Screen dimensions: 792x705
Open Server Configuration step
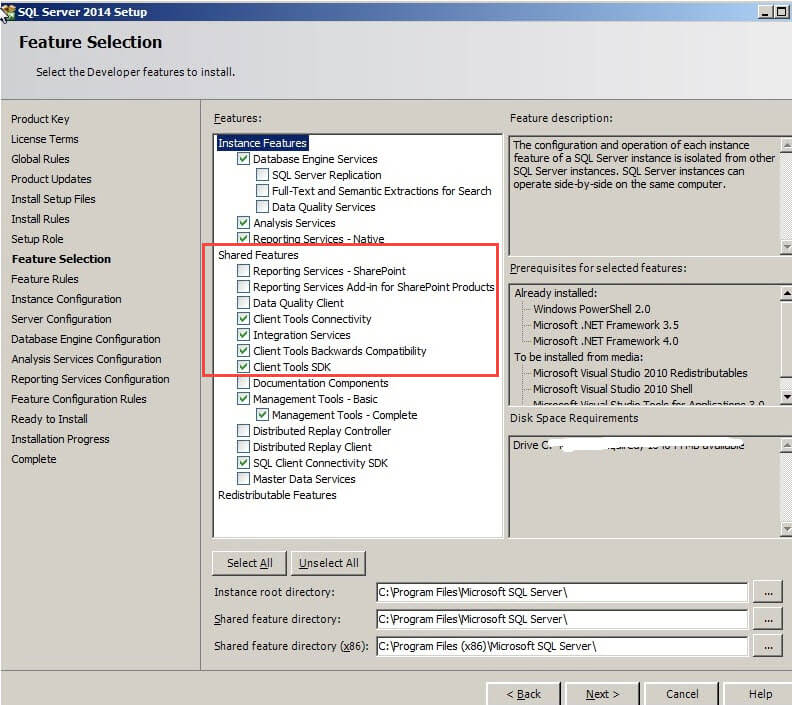pyautogui.click(x=61, y=319)
